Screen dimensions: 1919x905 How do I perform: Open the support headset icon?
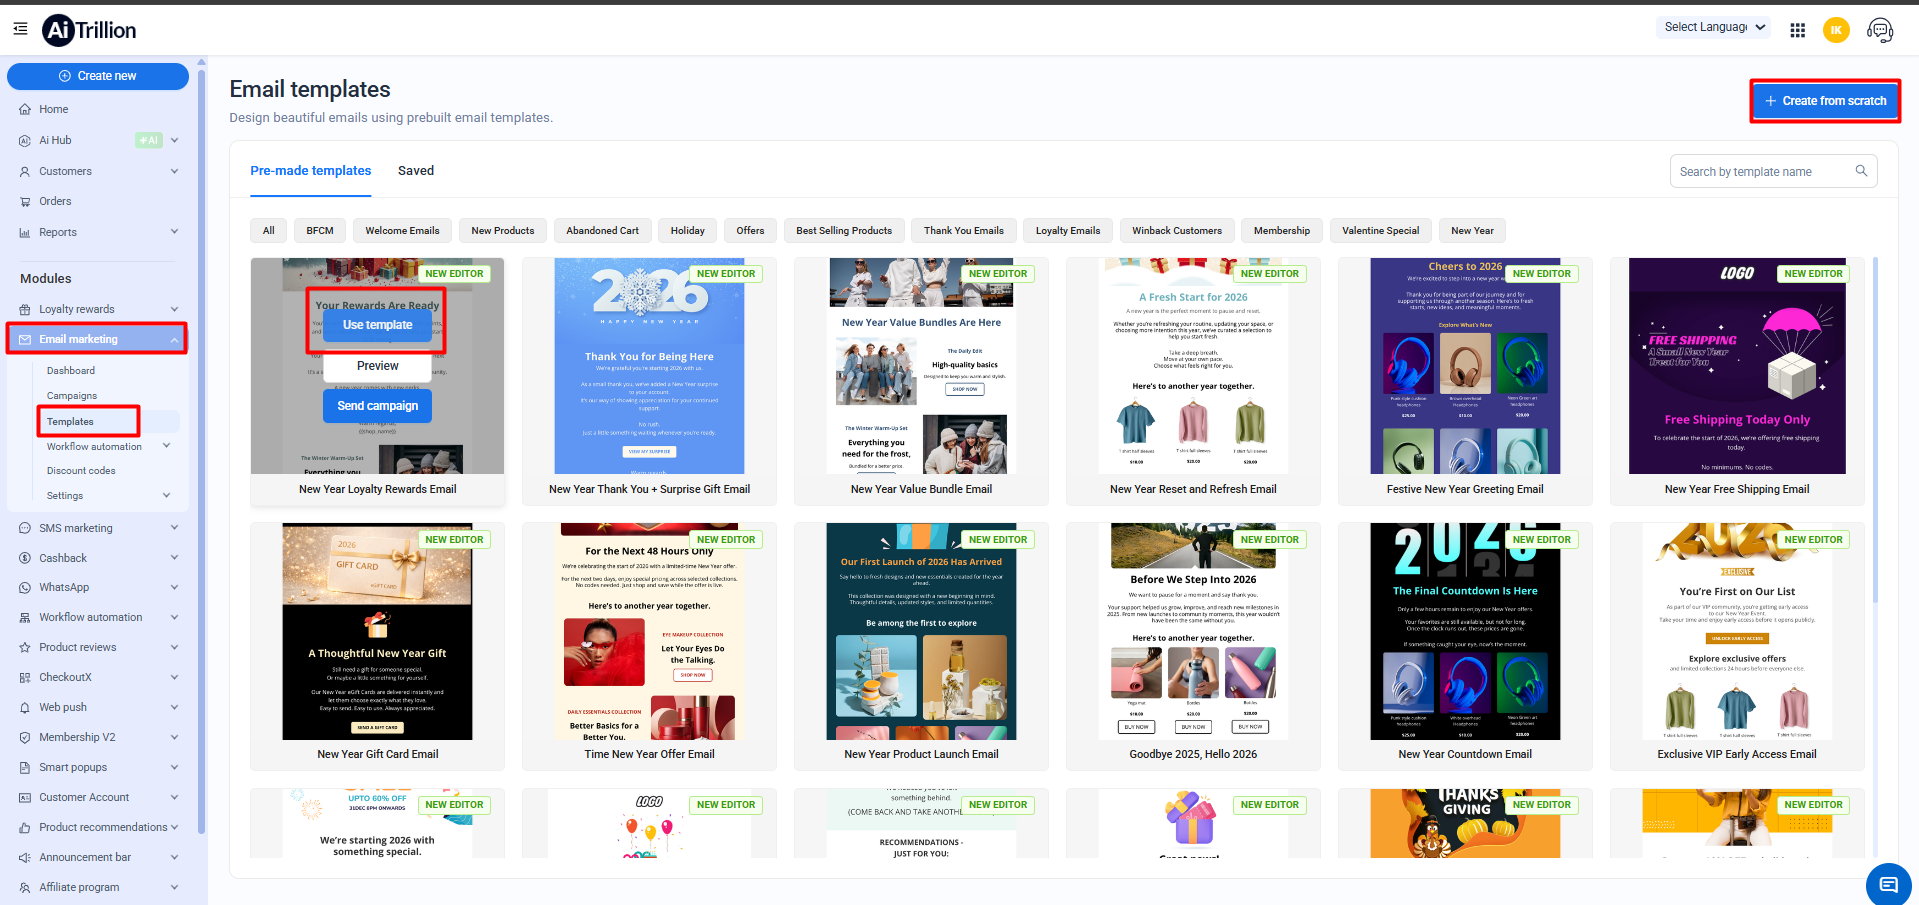click(1879, 30)
